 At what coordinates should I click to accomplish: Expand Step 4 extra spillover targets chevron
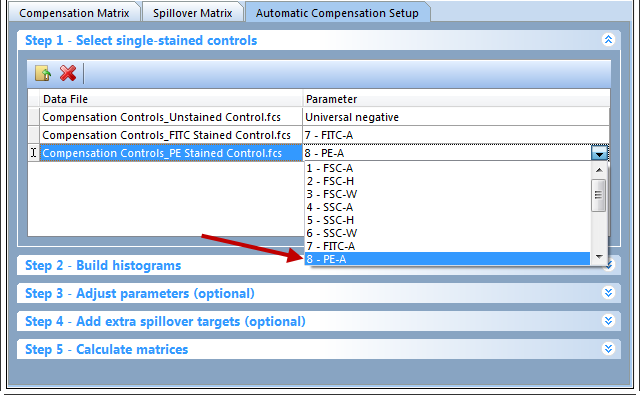click(608, 321)
